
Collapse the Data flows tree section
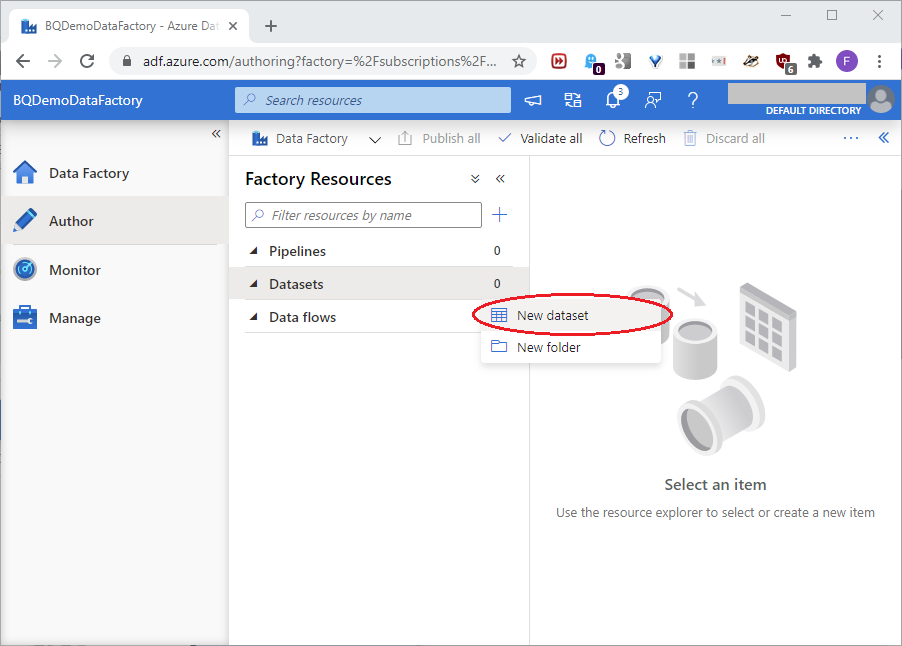click(x=254, y=317)
